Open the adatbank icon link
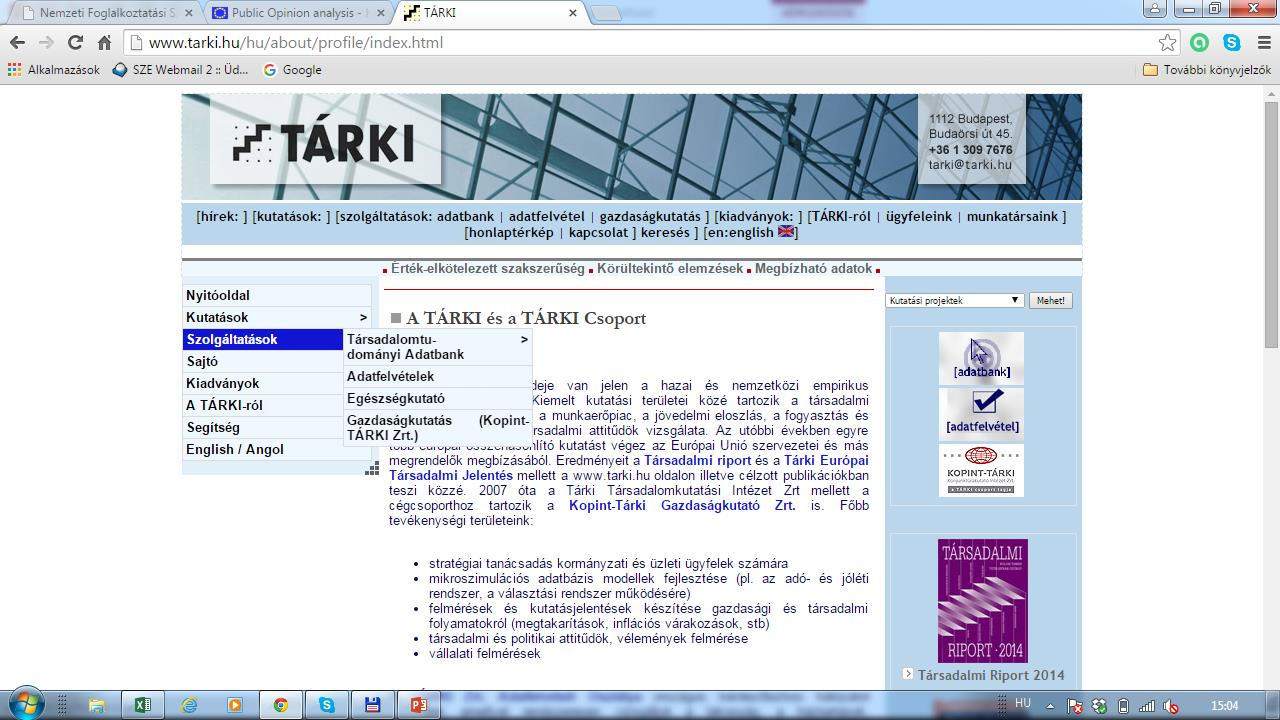 click(x=981, y=358)
